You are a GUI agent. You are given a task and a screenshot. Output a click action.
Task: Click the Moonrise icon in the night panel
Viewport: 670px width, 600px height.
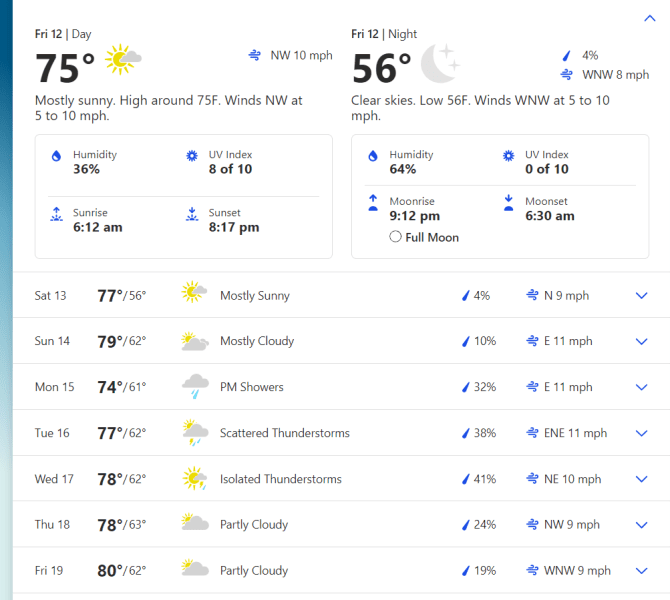tap(373, 203)
